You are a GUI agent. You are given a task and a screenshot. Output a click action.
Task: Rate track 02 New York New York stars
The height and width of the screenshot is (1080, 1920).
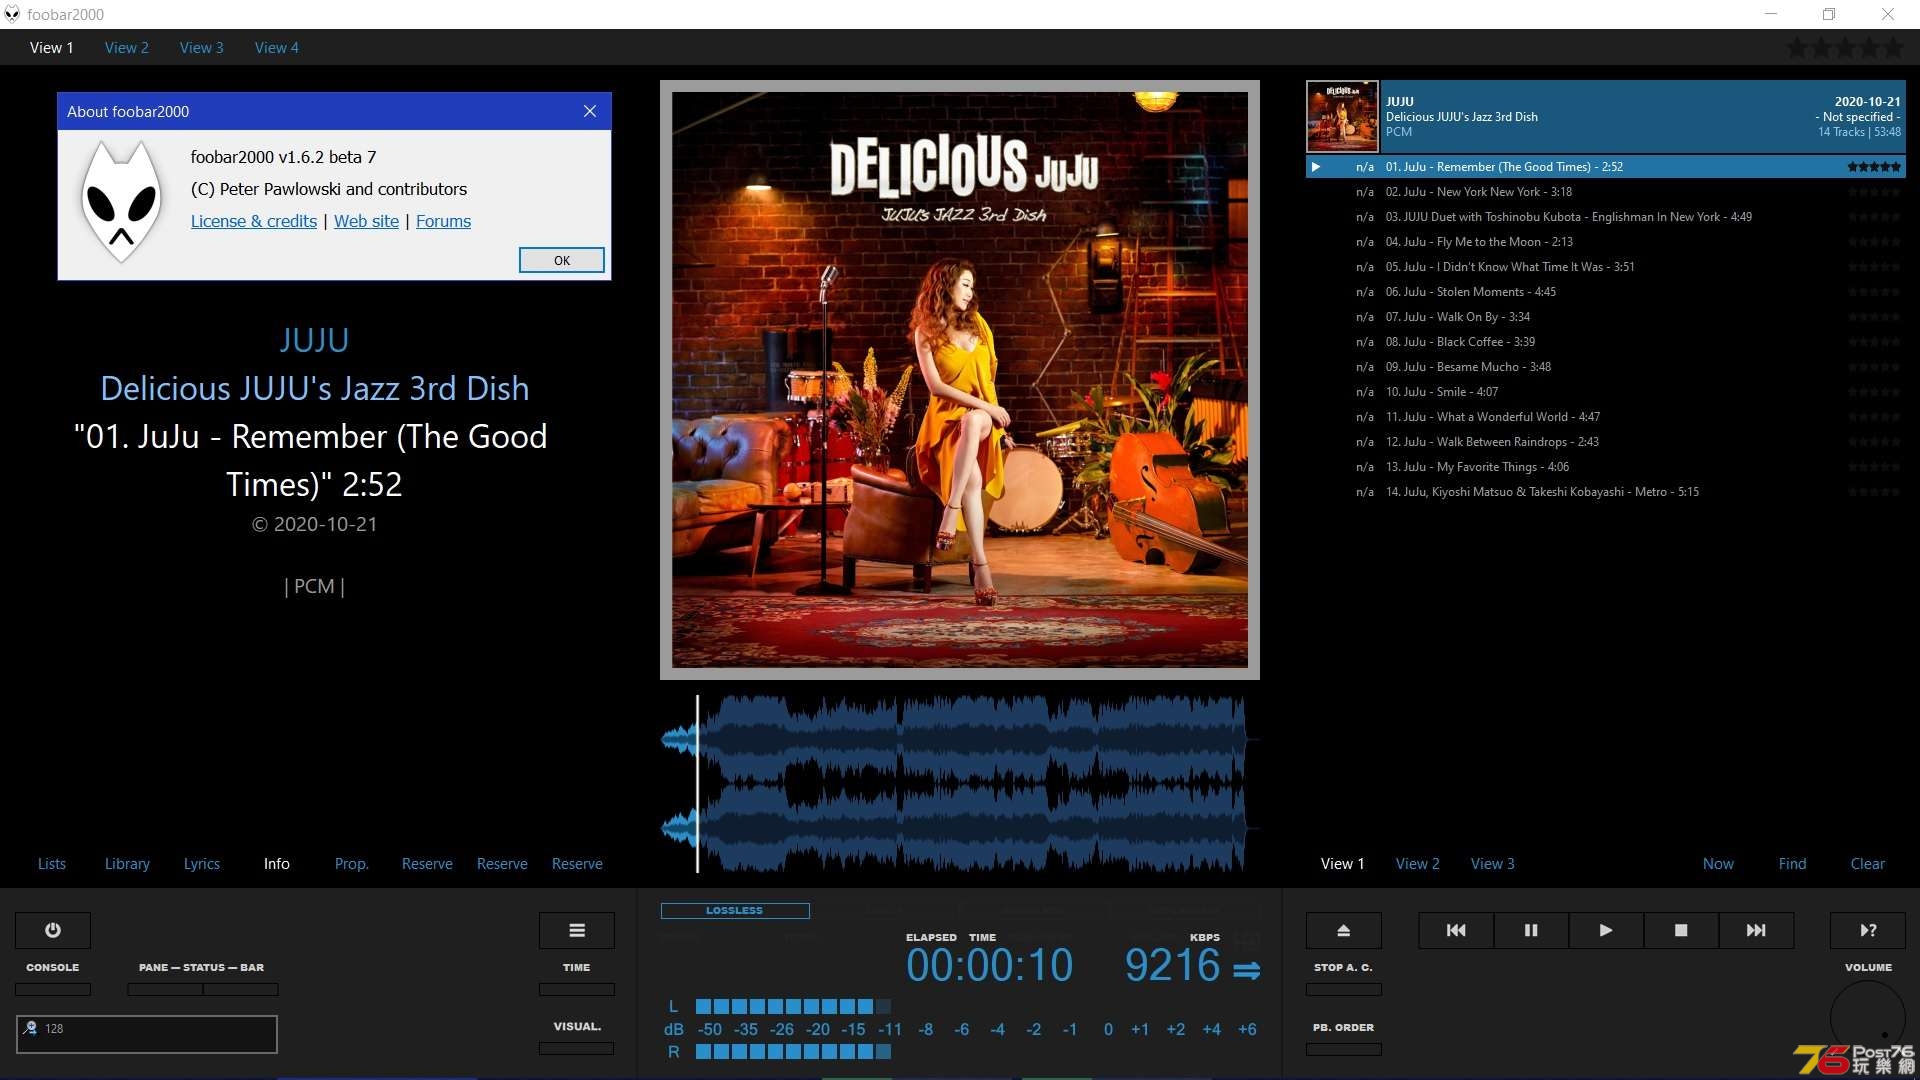(x=1874, y=192)
